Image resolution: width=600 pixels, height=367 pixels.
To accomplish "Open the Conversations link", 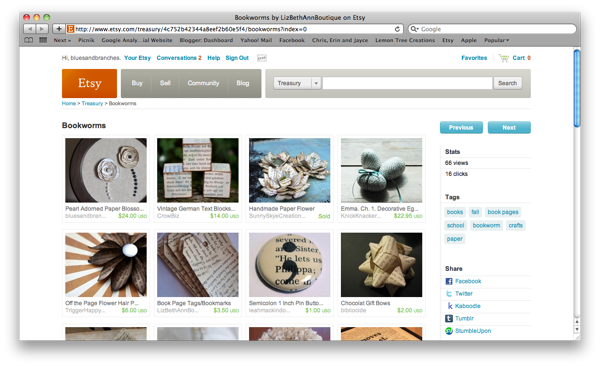I will click(179, 58).
